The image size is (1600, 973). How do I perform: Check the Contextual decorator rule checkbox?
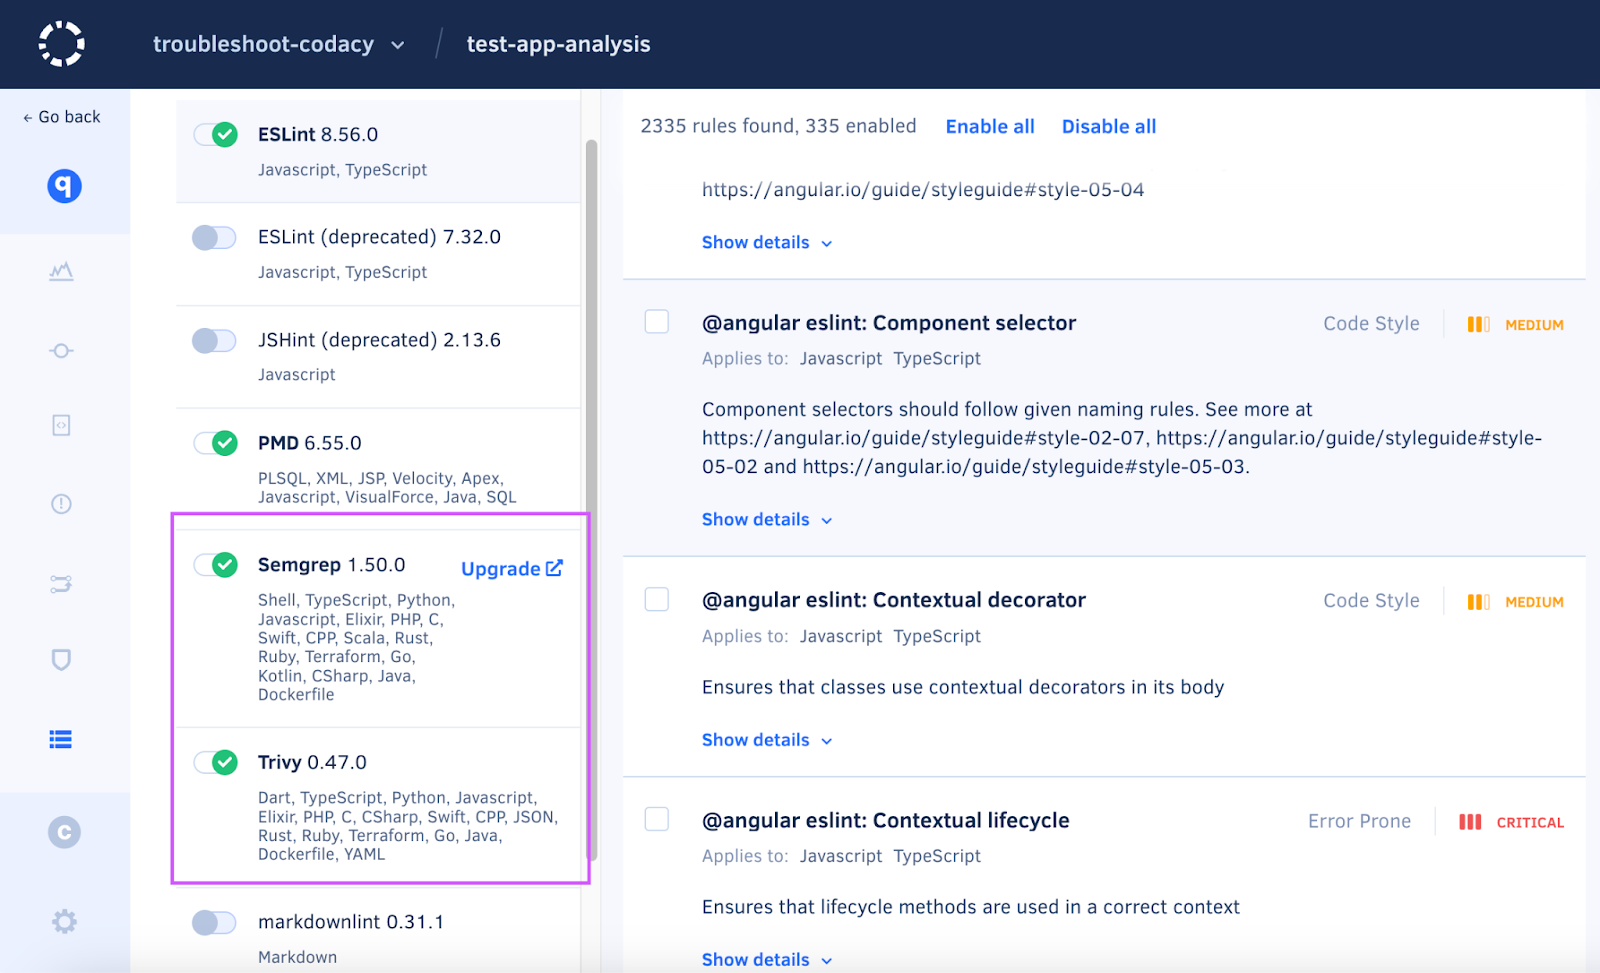[x=657, y=599]
